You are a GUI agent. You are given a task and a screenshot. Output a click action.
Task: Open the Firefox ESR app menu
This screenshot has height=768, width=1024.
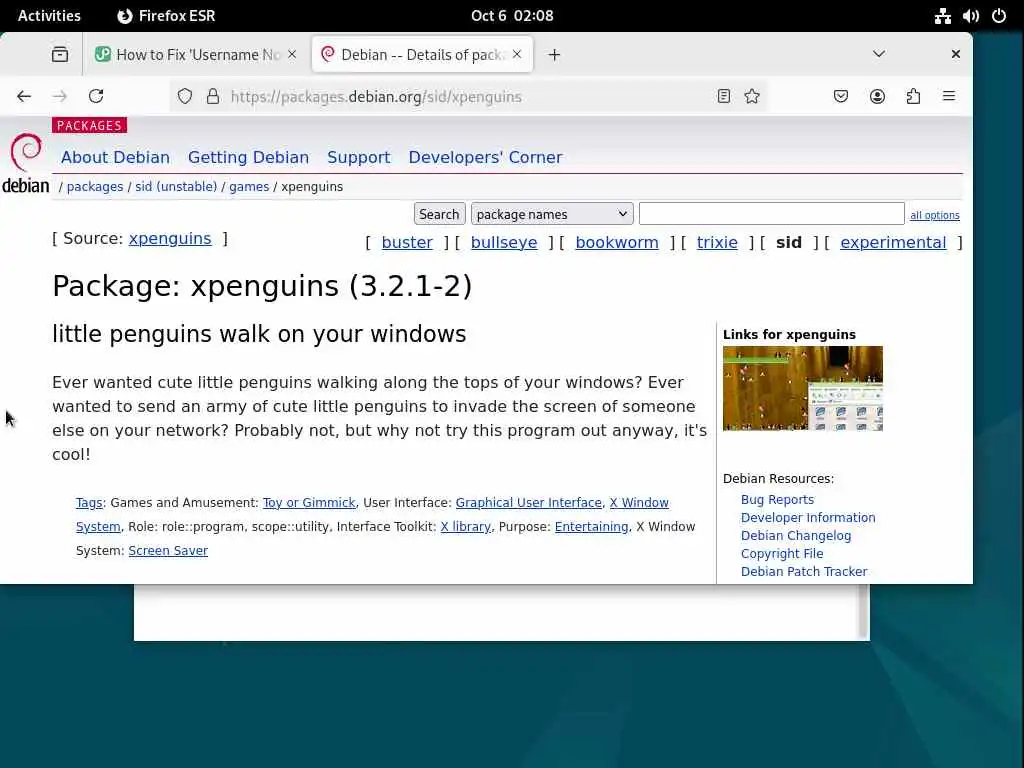pos(166,16)
